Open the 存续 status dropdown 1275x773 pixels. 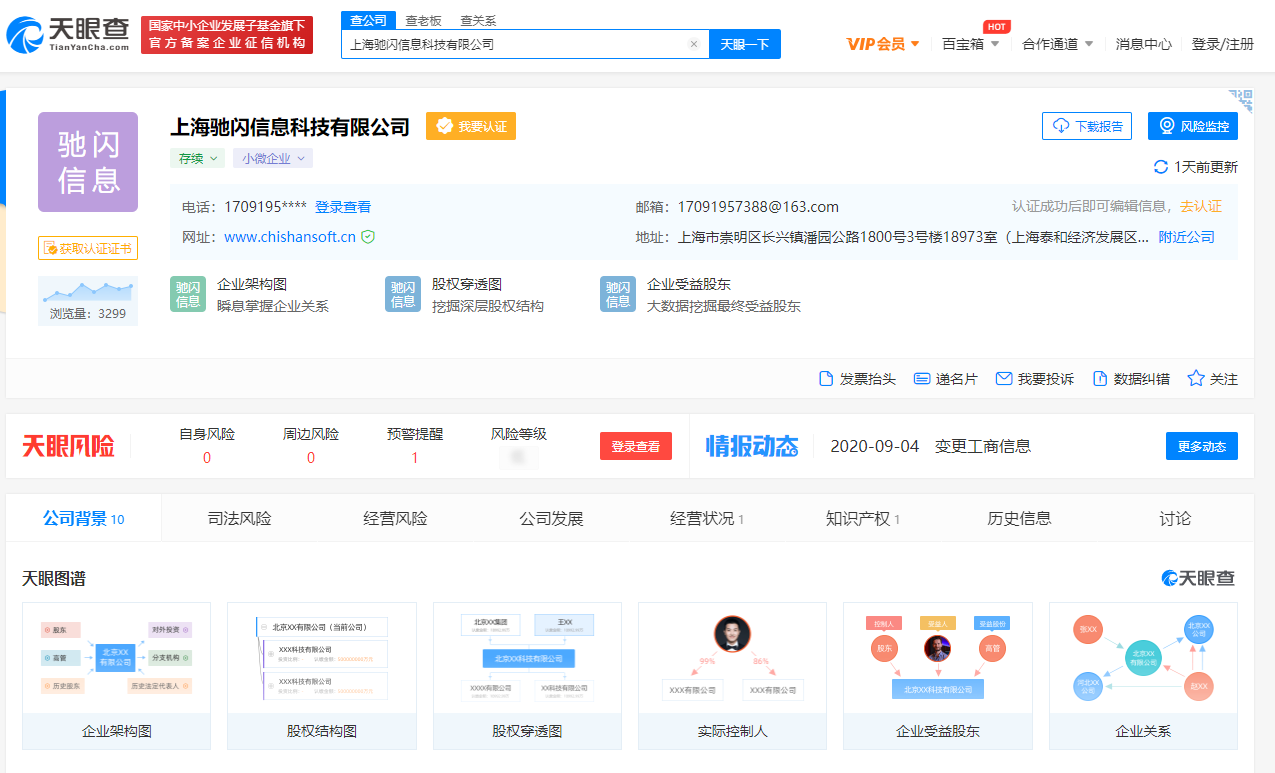click(x=195, y=158)
